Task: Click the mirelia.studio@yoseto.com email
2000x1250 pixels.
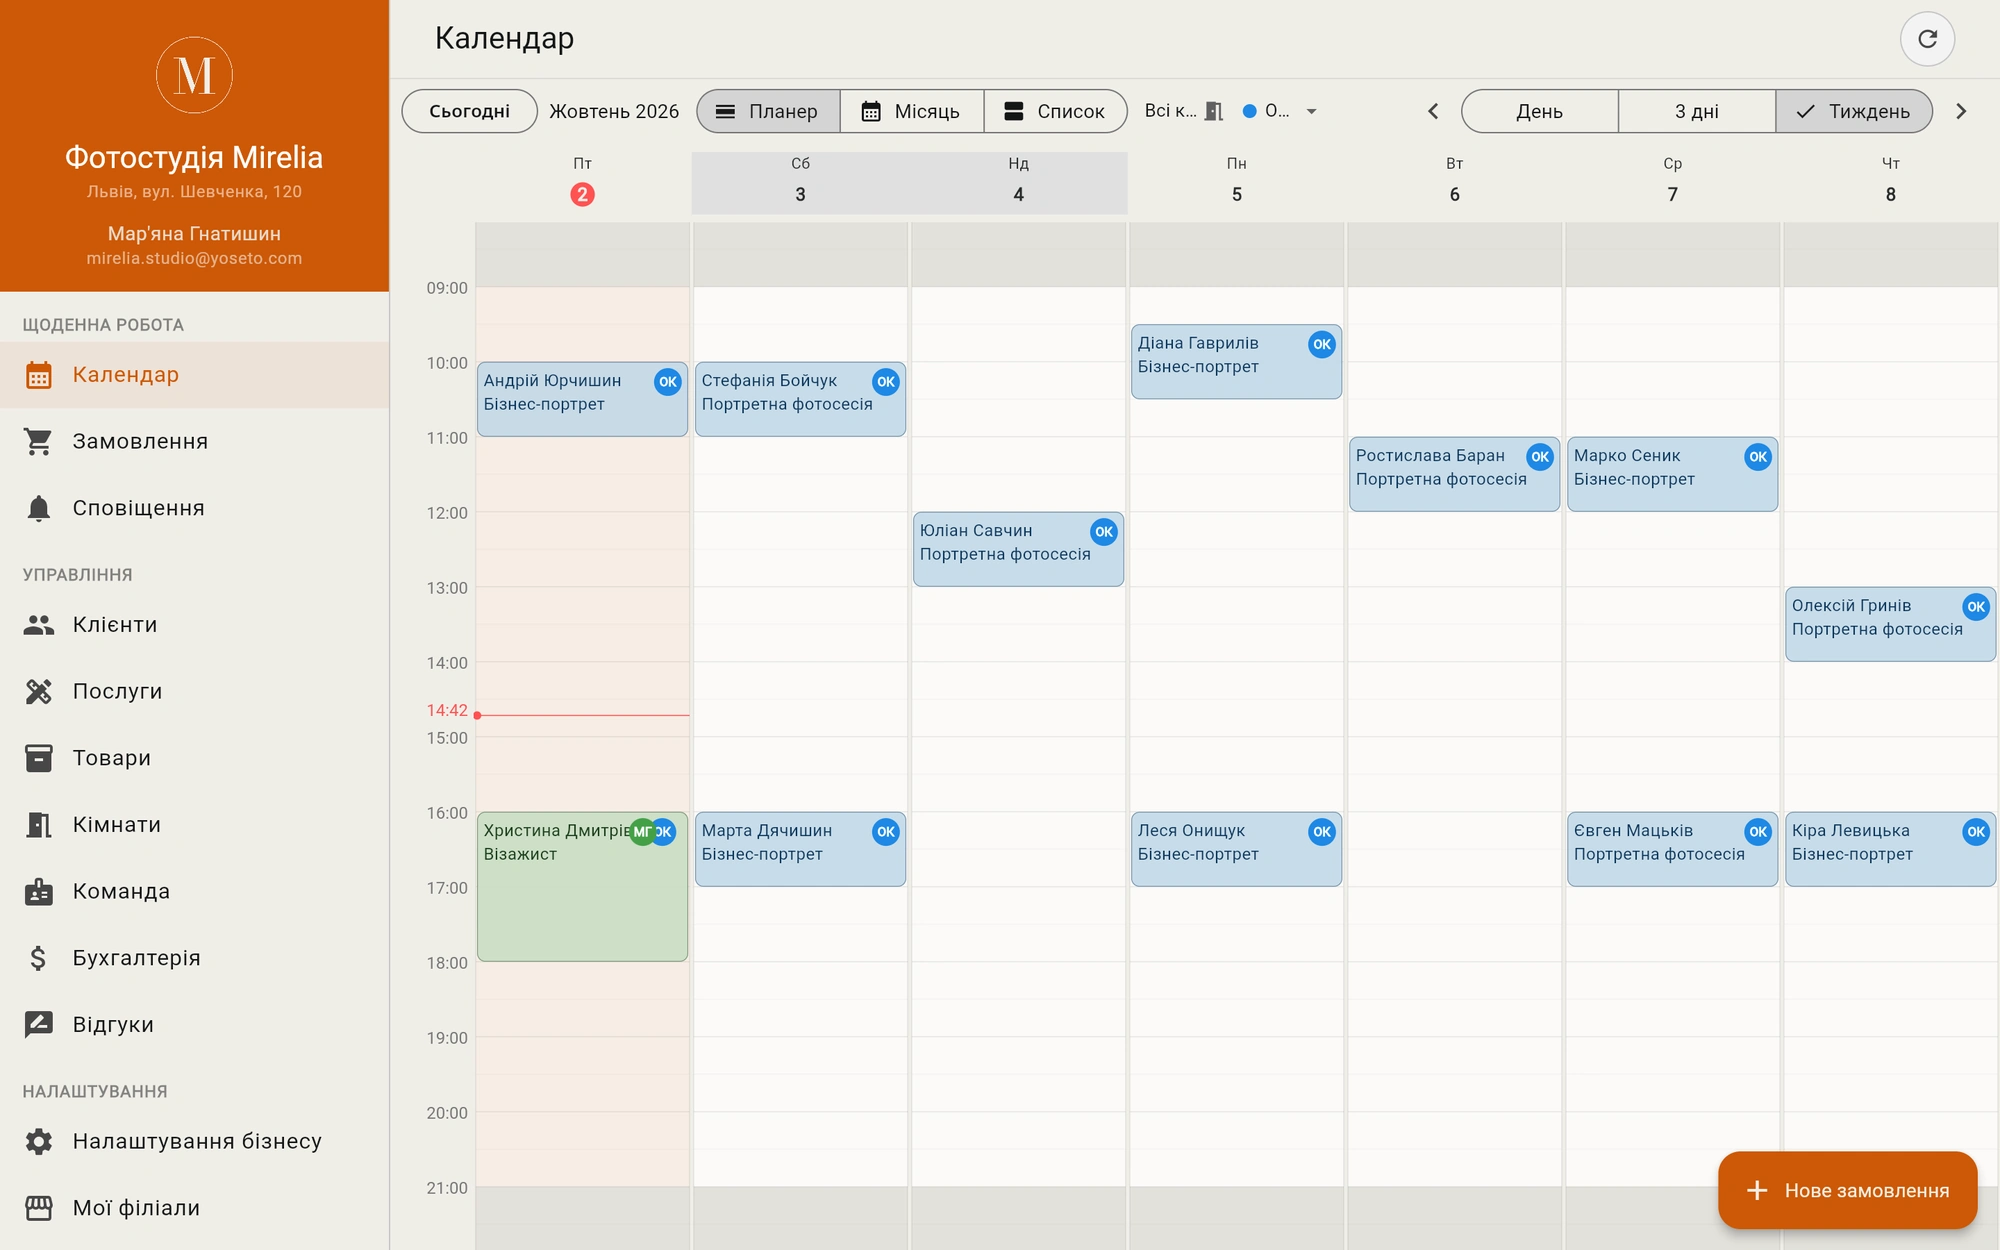Action: (194, 258)
